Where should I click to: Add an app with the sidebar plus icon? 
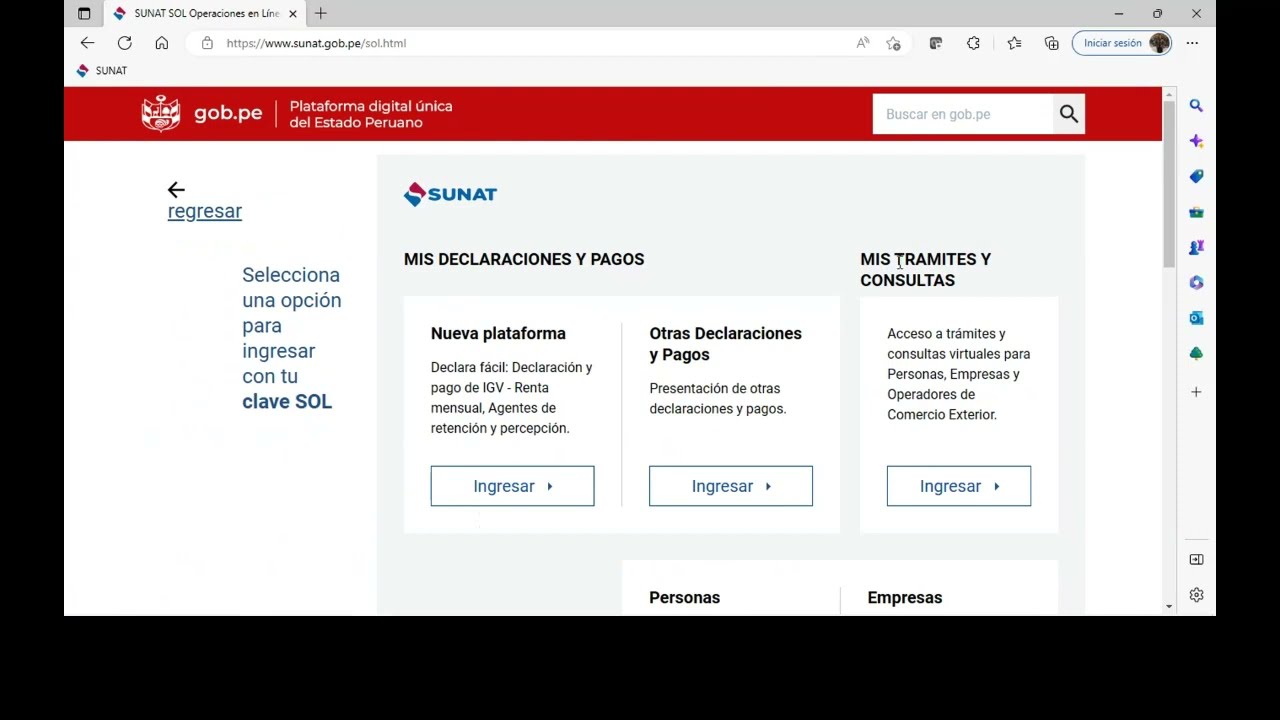coord(1196,392)
